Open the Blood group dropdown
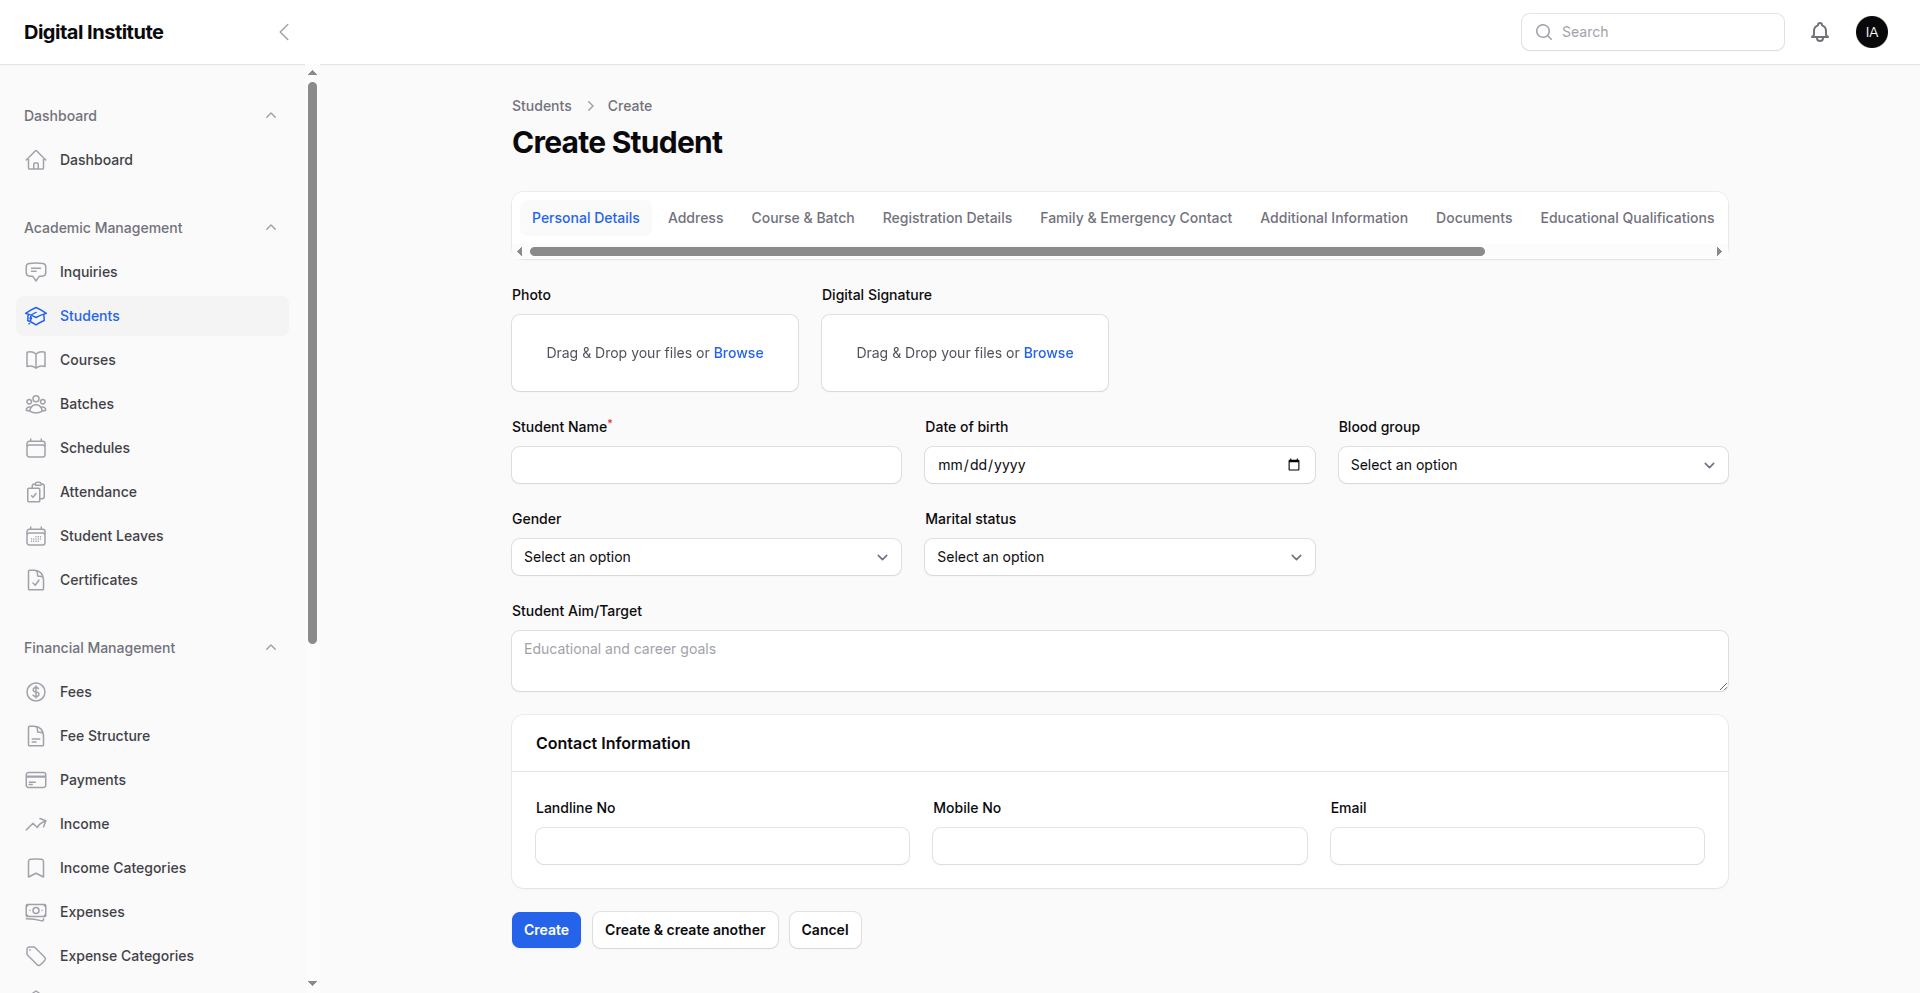This screenshot has height=993, width=1920. [x=1532, y=464]
